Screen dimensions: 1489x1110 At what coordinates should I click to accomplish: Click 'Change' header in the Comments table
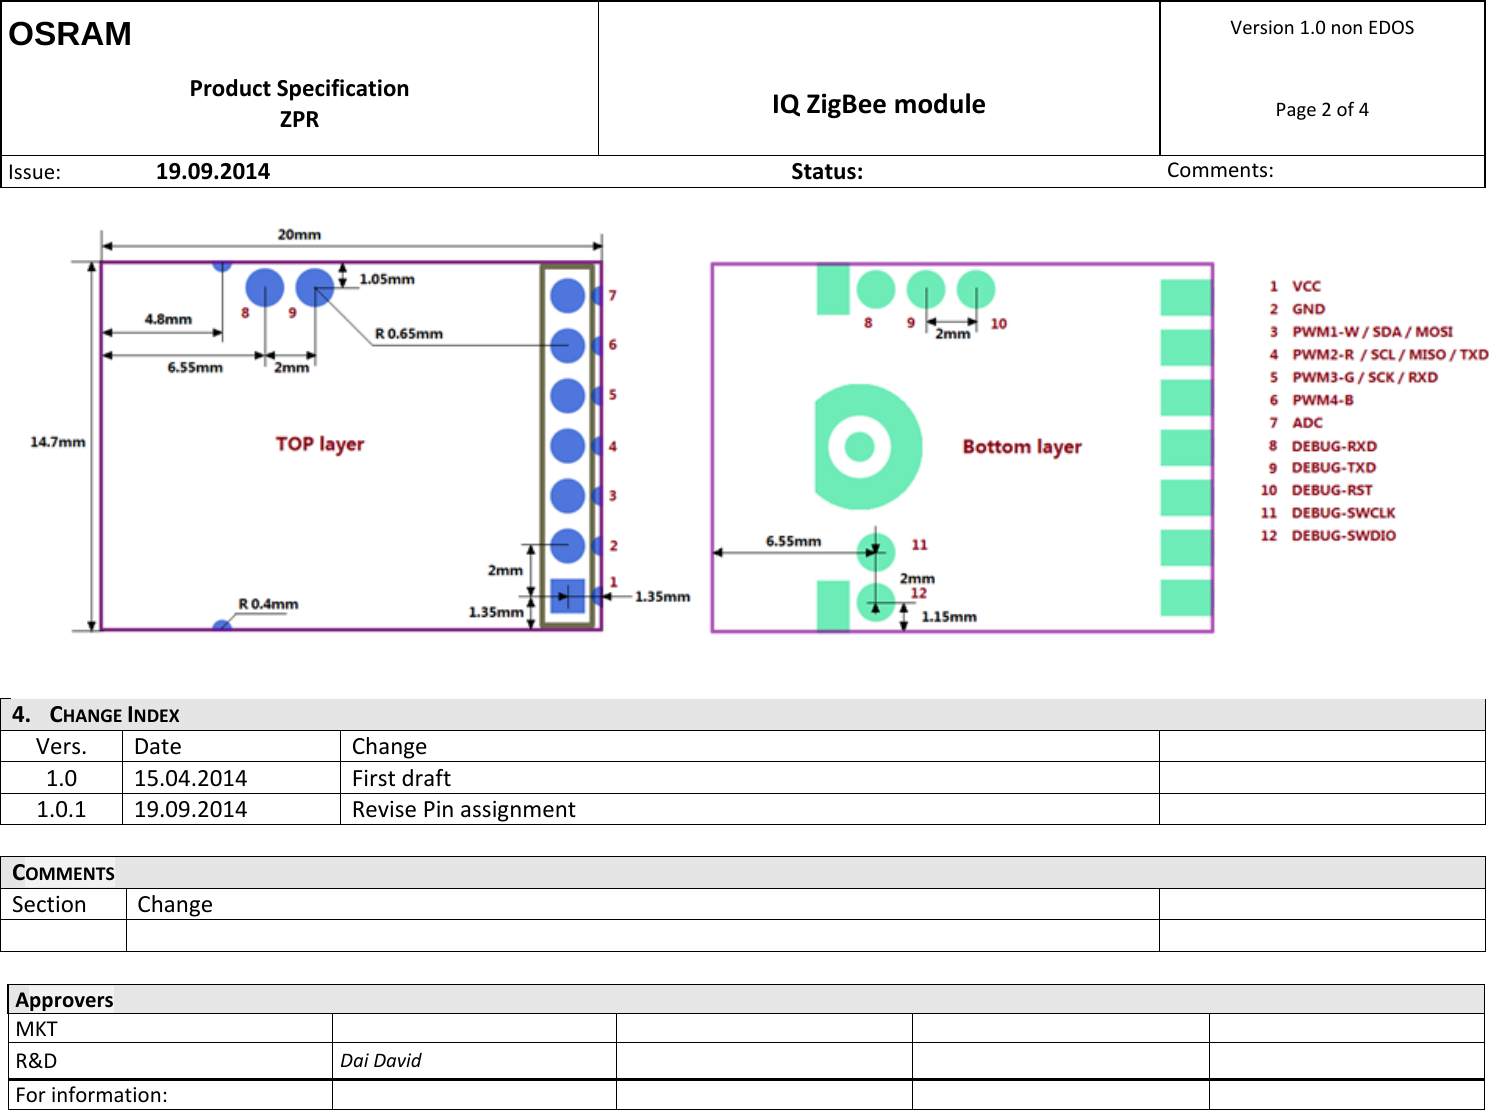pos(175,905)
